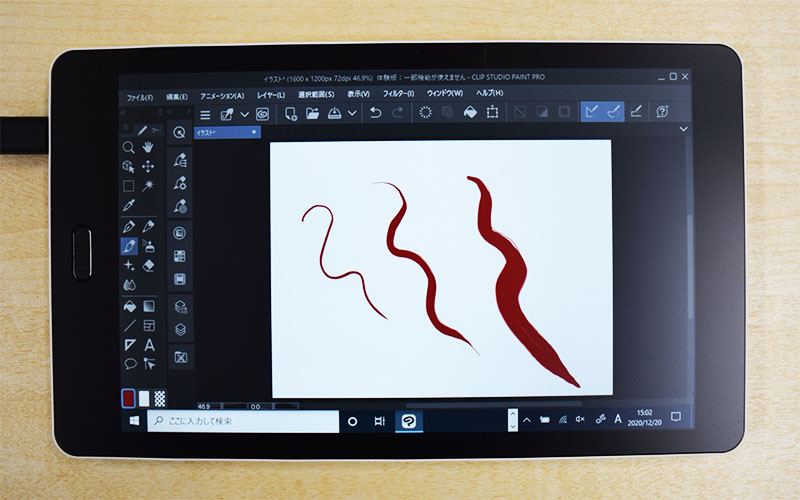Select the Eyedropper tool

tap(129, 205)
